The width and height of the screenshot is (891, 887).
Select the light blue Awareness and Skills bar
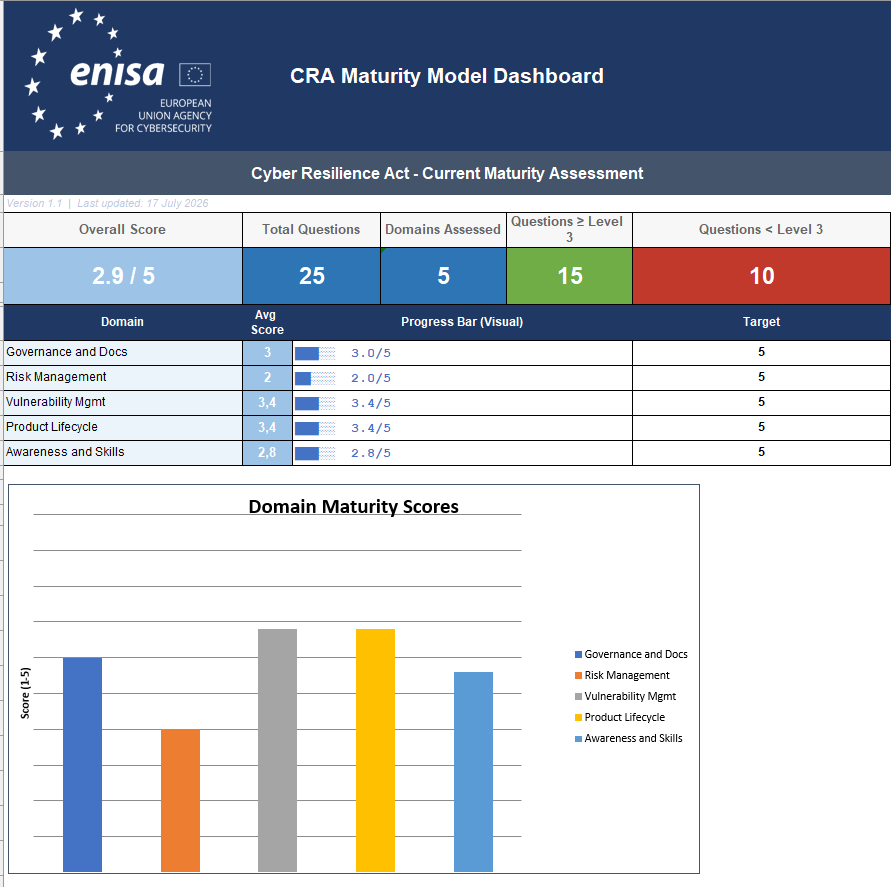[473, 772]
